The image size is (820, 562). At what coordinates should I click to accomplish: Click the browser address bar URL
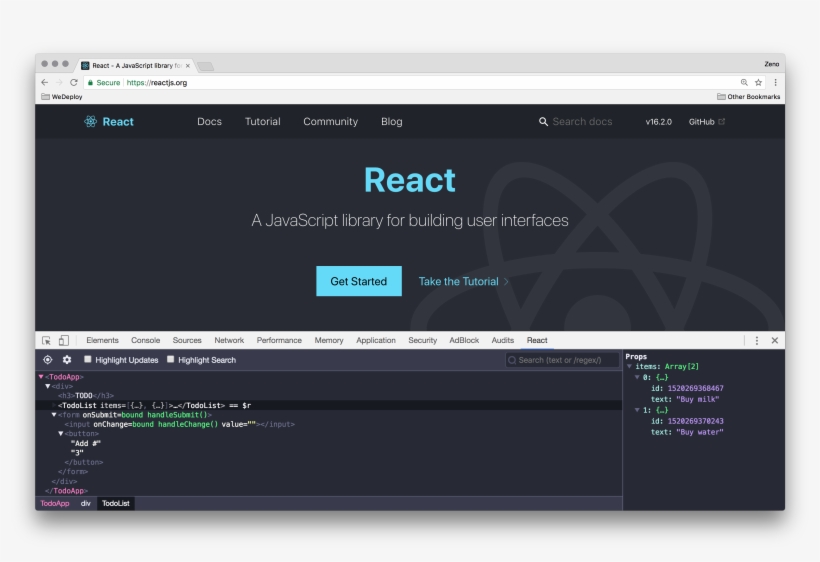tap(156, 83)
